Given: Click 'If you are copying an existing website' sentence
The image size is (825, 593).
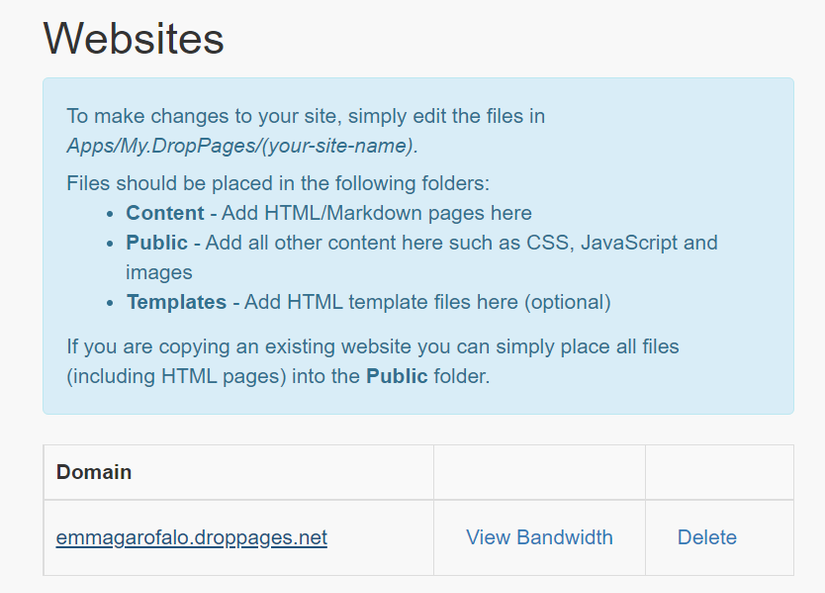Looking at the screenshot, I should pos(372,348).
